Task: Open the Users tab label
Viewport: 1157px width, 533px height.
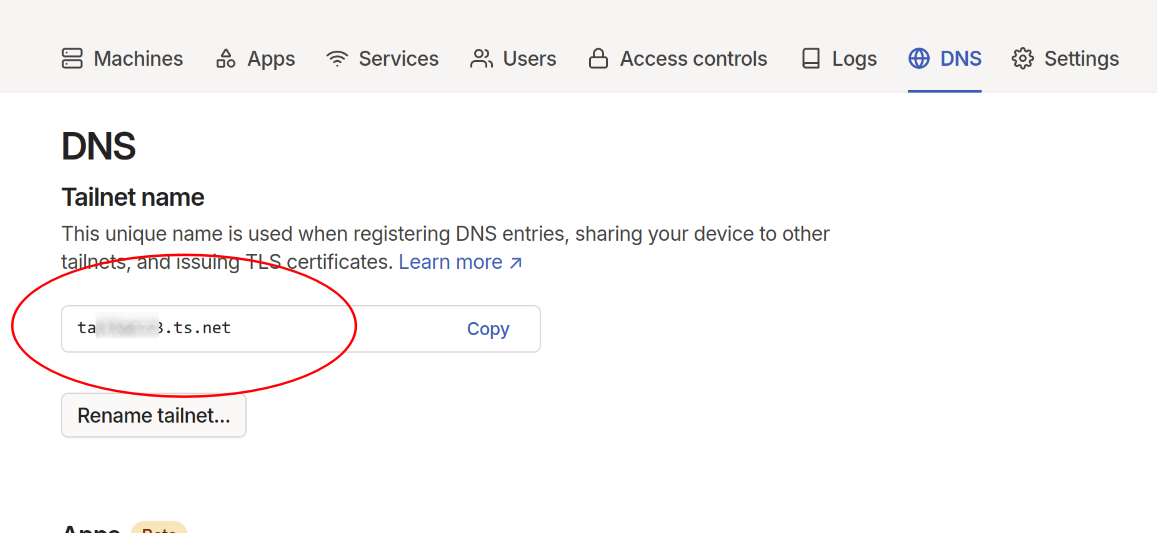Action: click(x=529, y=59)
